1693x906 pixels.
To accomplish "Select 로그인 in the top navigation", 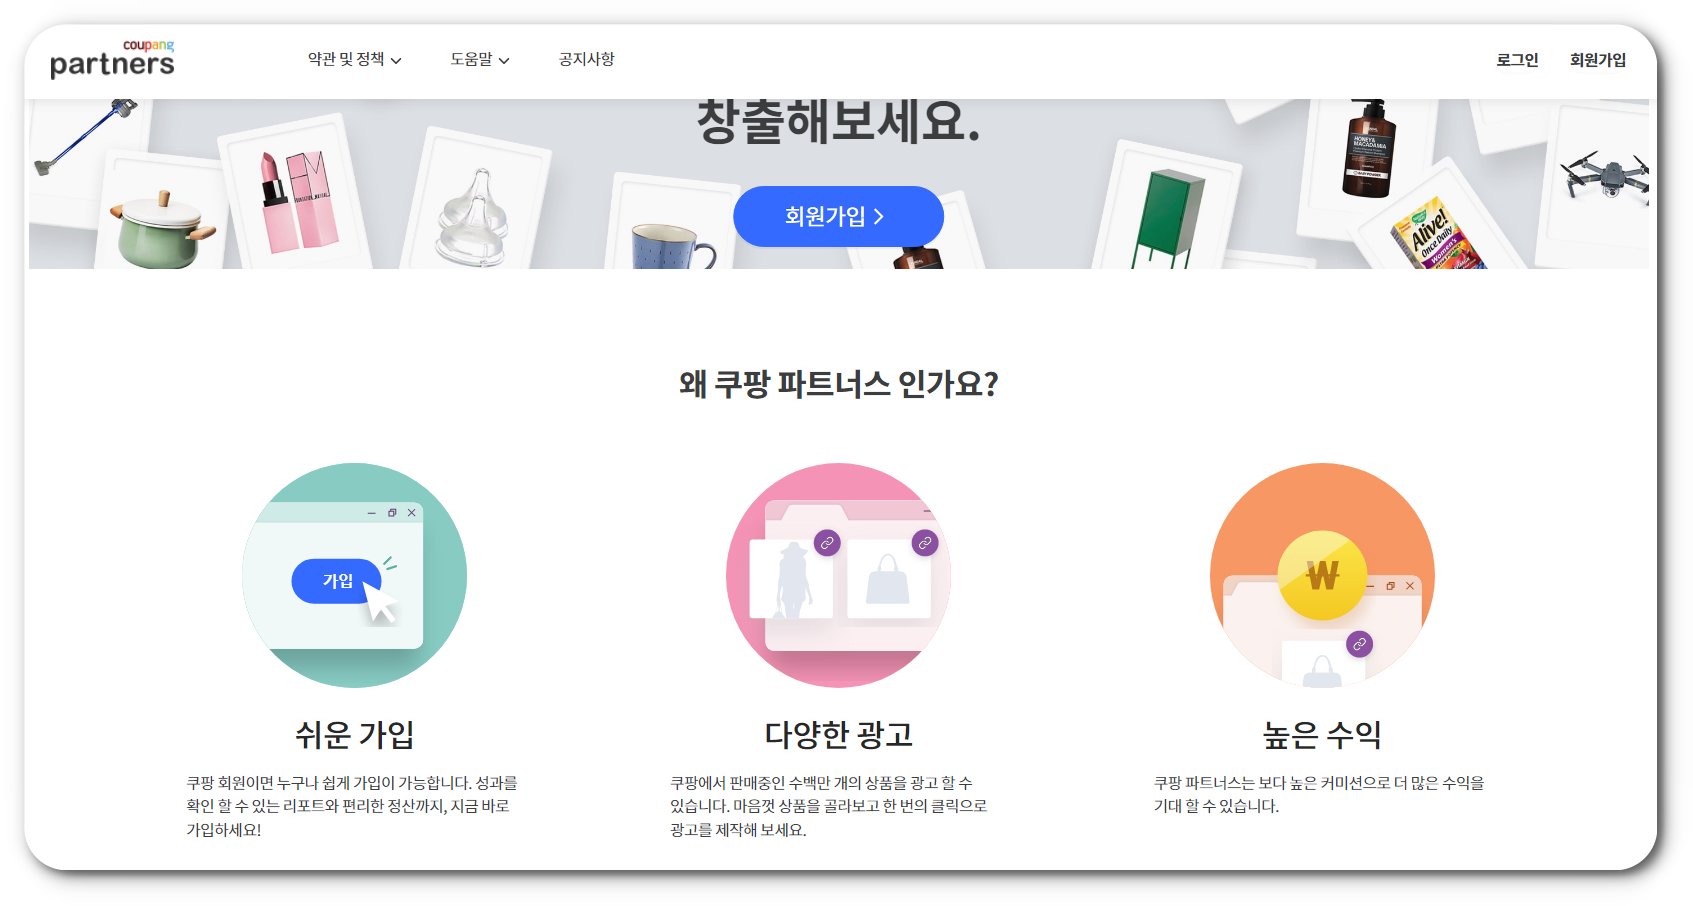I will pos(1516,59).
